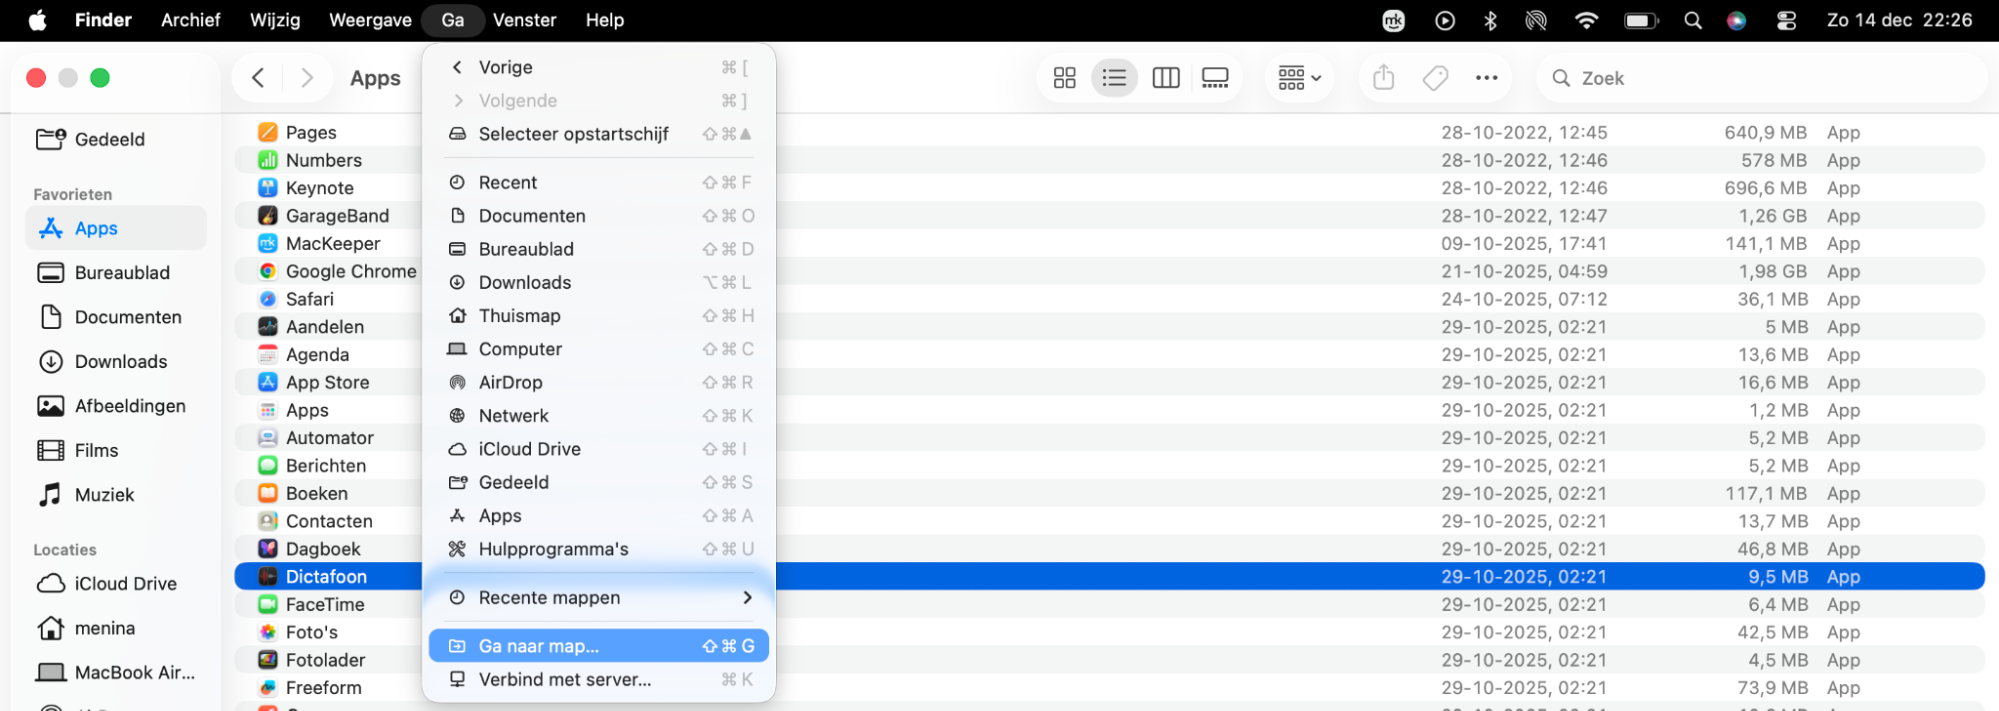Switch to column view
Screen dimensions: 1999x711
tap(1165, 78)
